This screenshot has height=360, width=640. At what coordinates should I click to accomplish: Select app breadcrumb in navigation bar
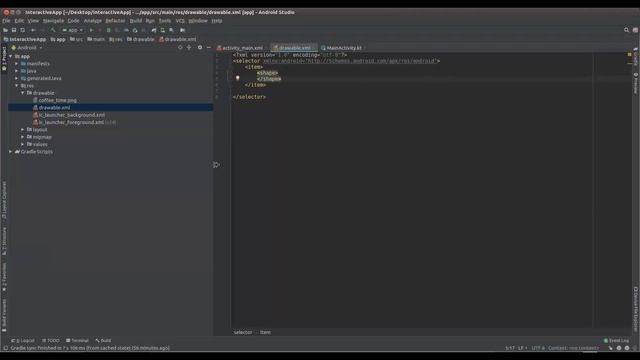point(58,40)
